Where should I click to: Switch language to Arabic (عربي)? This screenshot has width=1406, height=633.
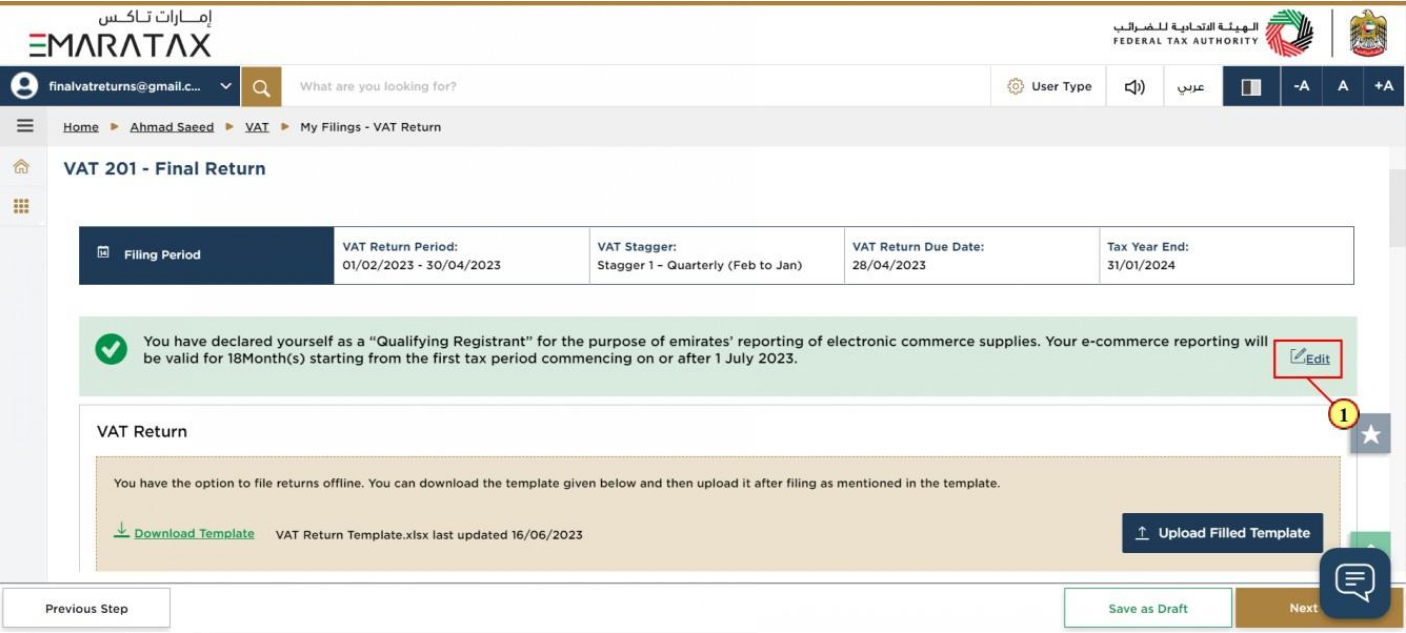point(1191,87)
